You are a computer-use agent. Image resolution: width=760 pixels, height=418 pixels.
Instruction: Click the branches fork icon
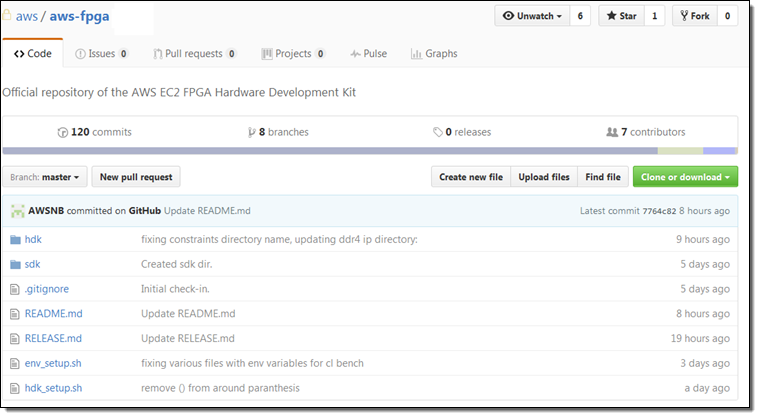click(x=251, y=132)
